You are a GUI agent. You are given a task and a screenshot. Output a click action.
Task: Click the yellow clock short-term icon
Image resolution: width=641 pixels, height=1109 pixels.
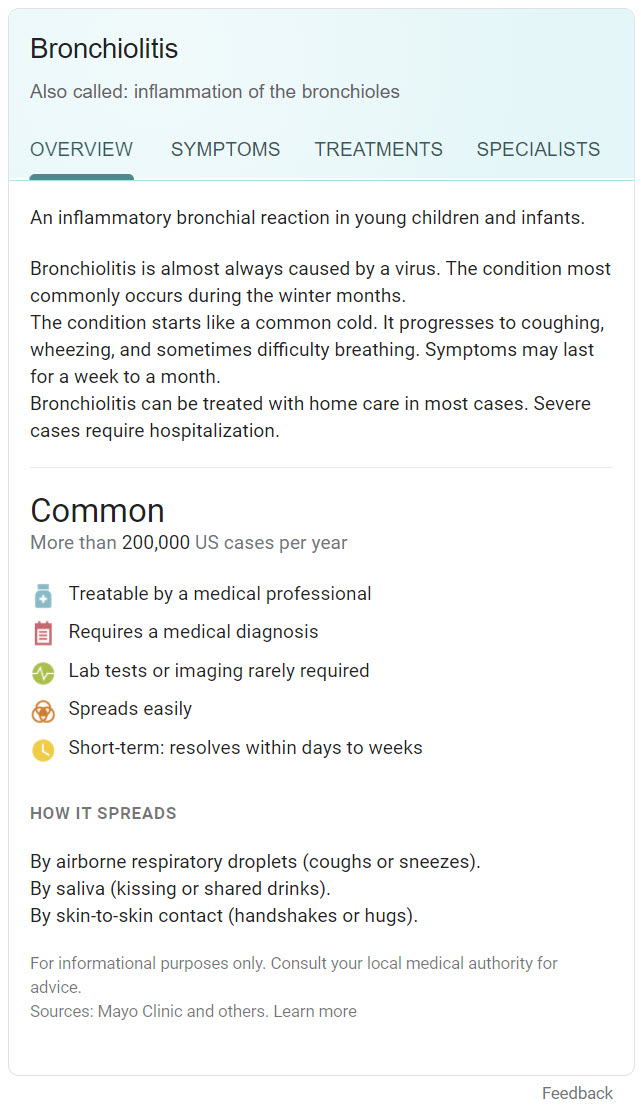click(43, 749)
